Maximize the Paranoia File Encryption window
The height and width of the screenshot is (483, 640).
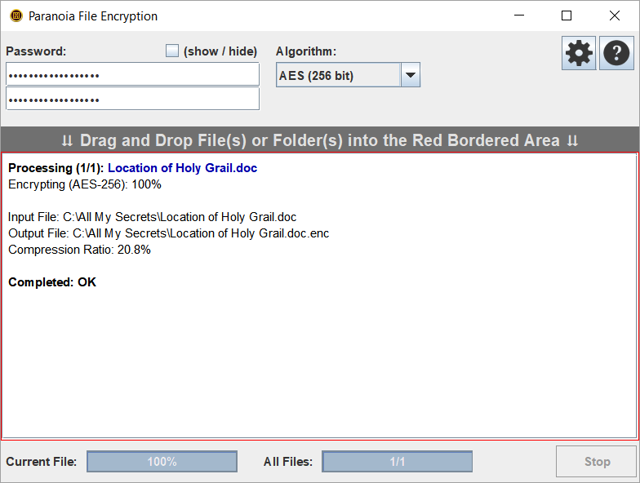[x=566, y=16]
